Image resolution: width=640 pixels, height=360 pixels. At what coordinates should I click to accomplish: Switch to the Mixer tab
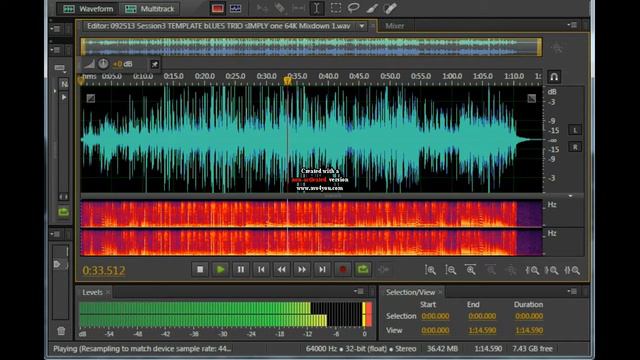coord(395,26)
